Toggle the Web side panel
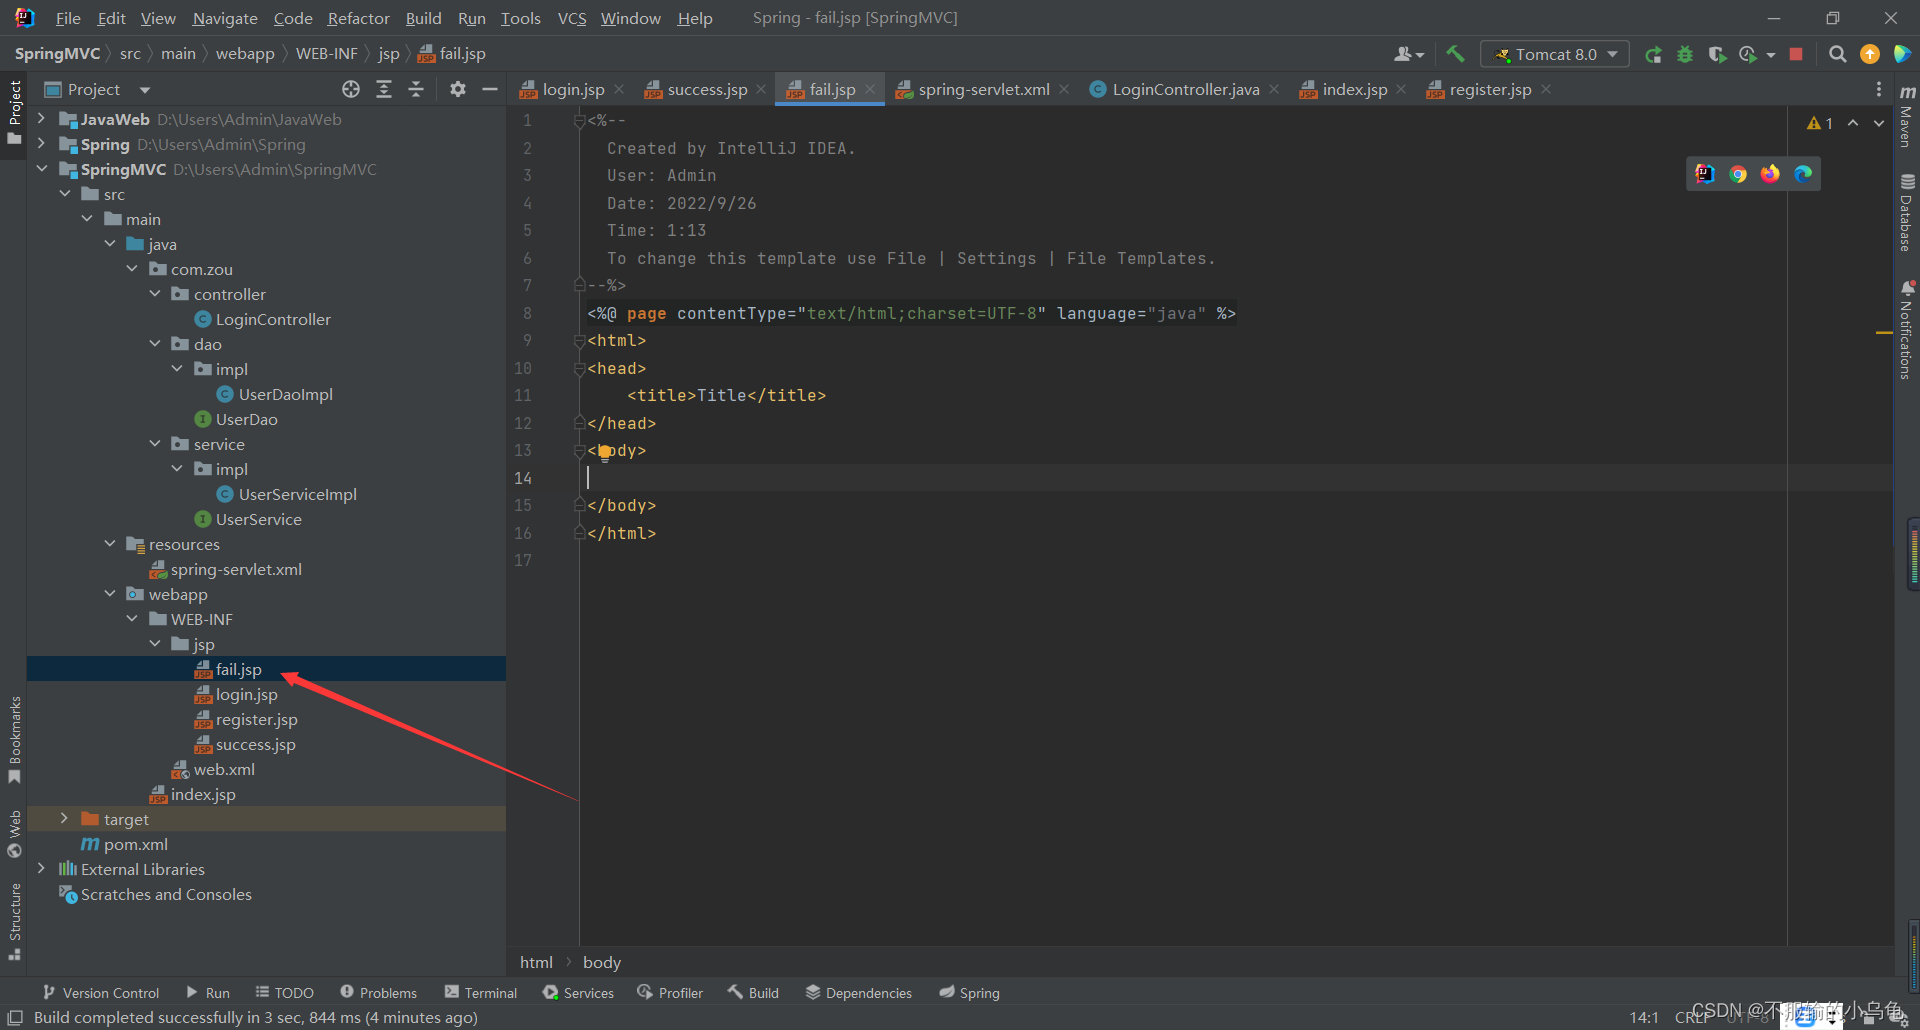 click(x=14, y=834)
